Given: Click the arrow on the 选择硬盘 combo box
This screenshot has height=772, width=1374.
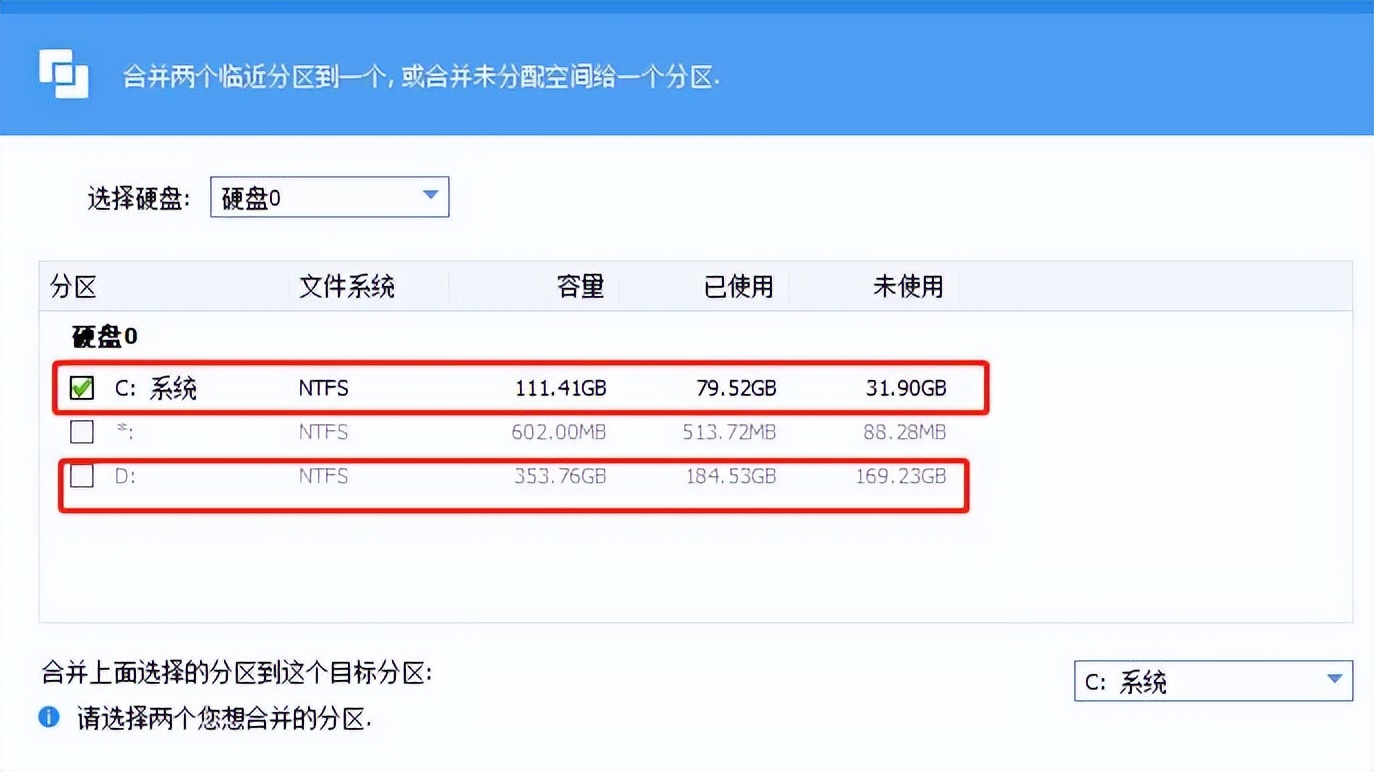Looking at the screenshot, I should point(430,197).
